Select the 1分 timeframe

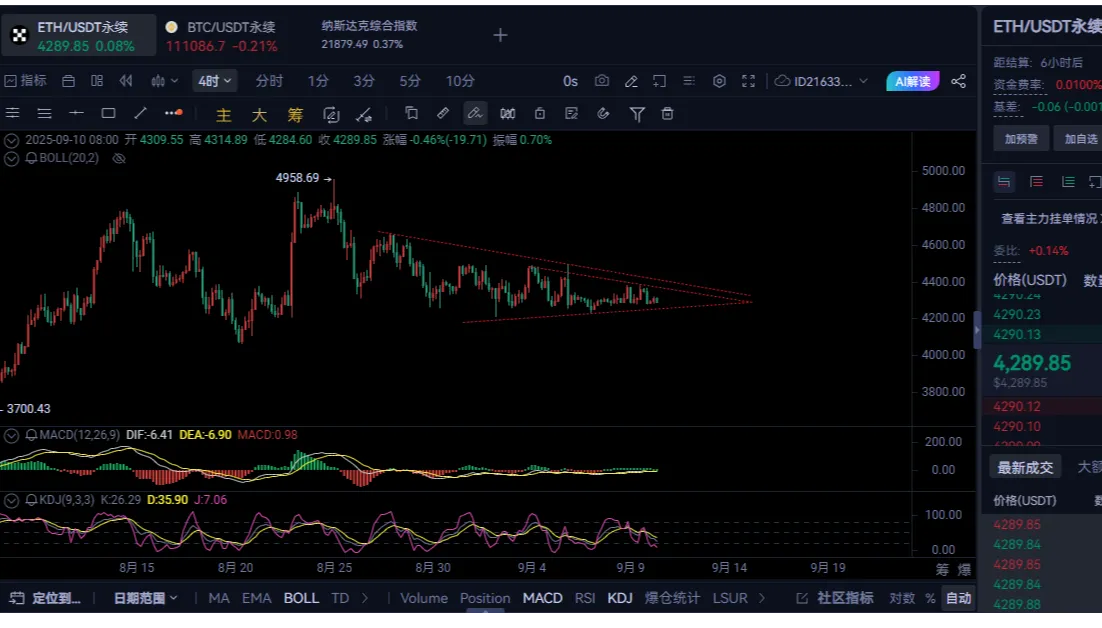pos(318,81)
